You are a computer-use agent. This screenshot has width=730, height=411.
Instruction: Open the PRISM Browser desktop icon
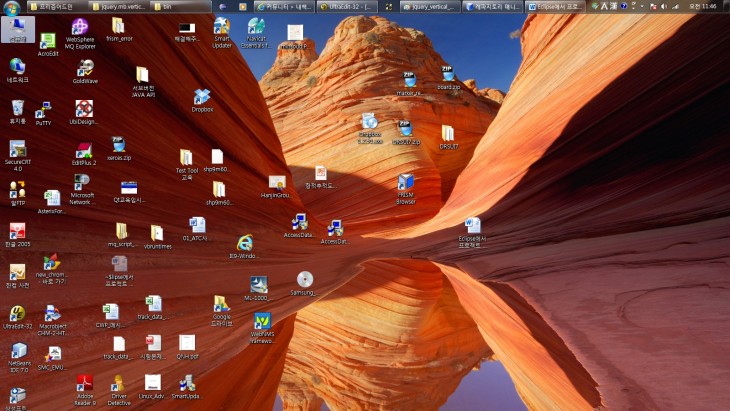coord(405,184)
